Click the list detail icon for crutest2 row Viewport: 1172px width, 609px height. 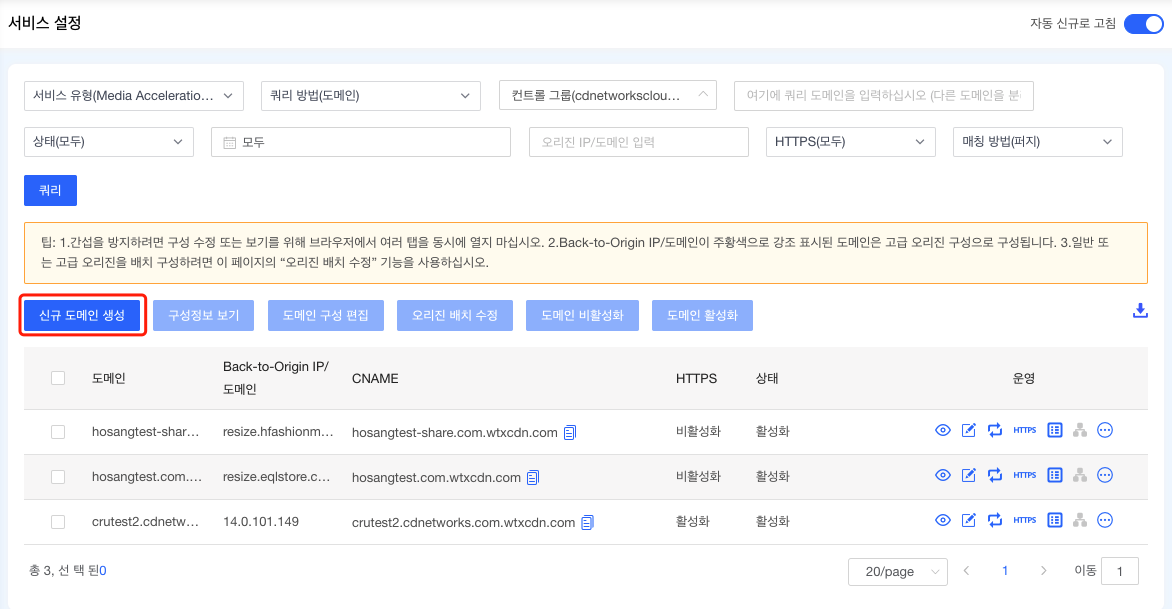coord(1054,521)
